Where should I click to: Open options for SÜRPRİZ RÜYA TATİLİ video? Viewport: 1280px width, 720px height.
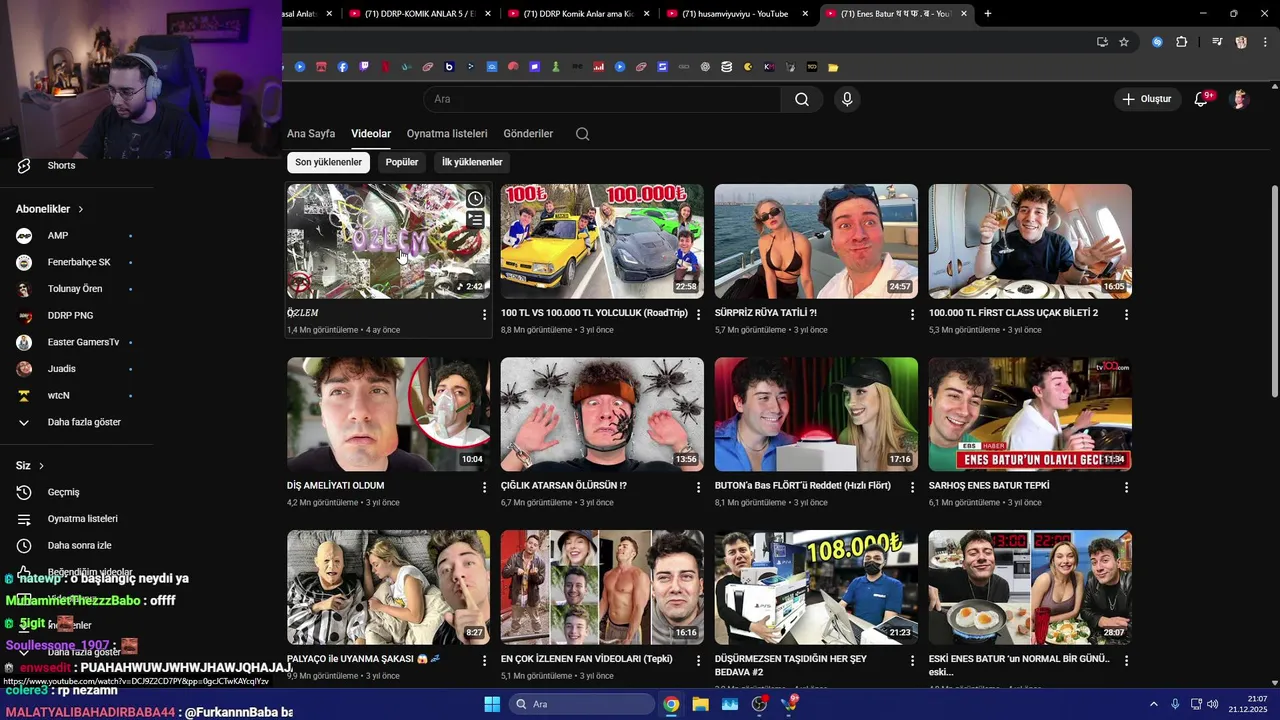pyautogui.click(x=912, y=314)
